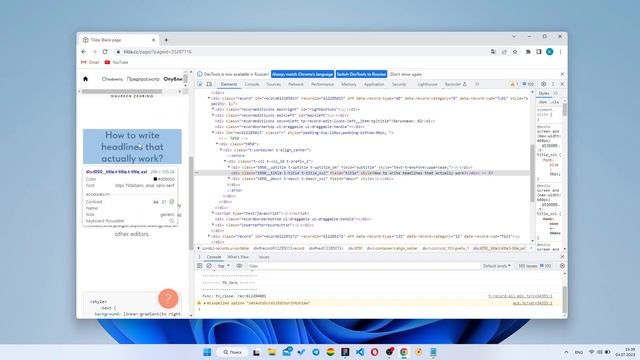The height and width of the screenshot is (360, 640).
Task: Open the Security tab
Action: 399,84
